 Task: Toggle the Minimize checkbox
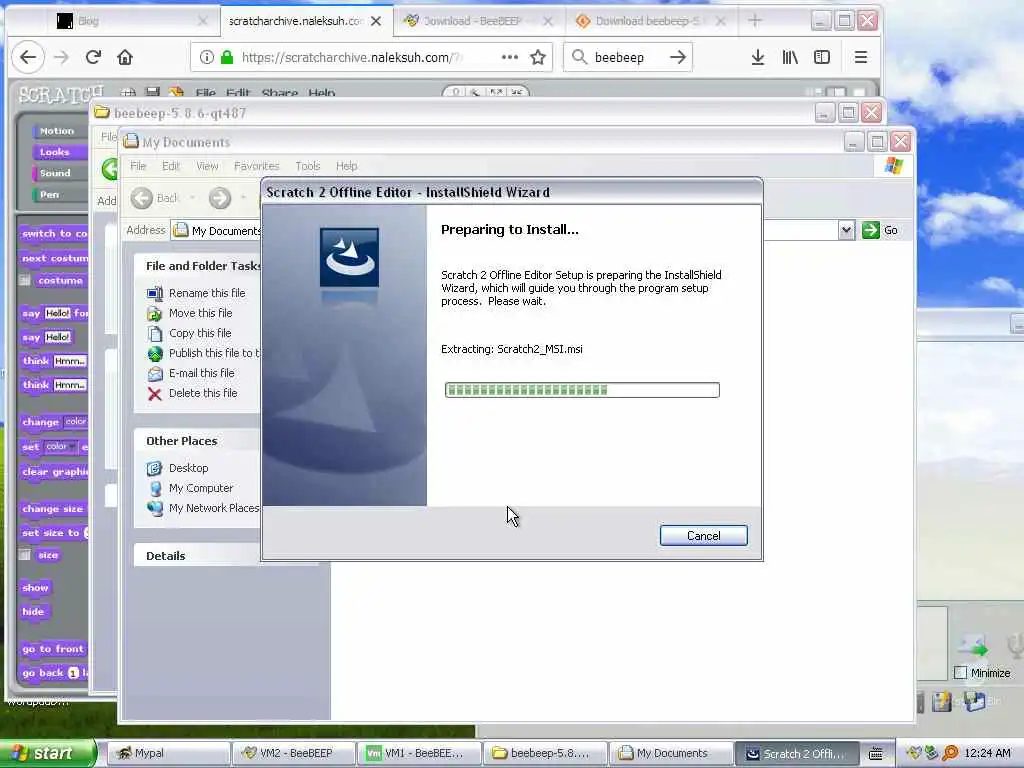[960, 672]
